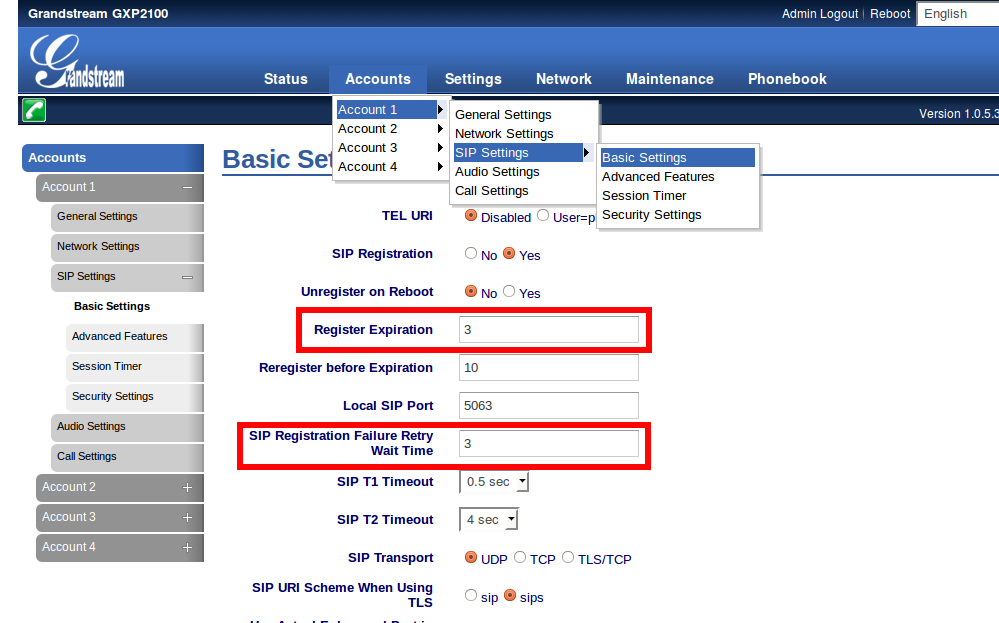Screen dimensions: 999x623
Task: Expand Account 2 with the plus icon
Action: [187, 487]
